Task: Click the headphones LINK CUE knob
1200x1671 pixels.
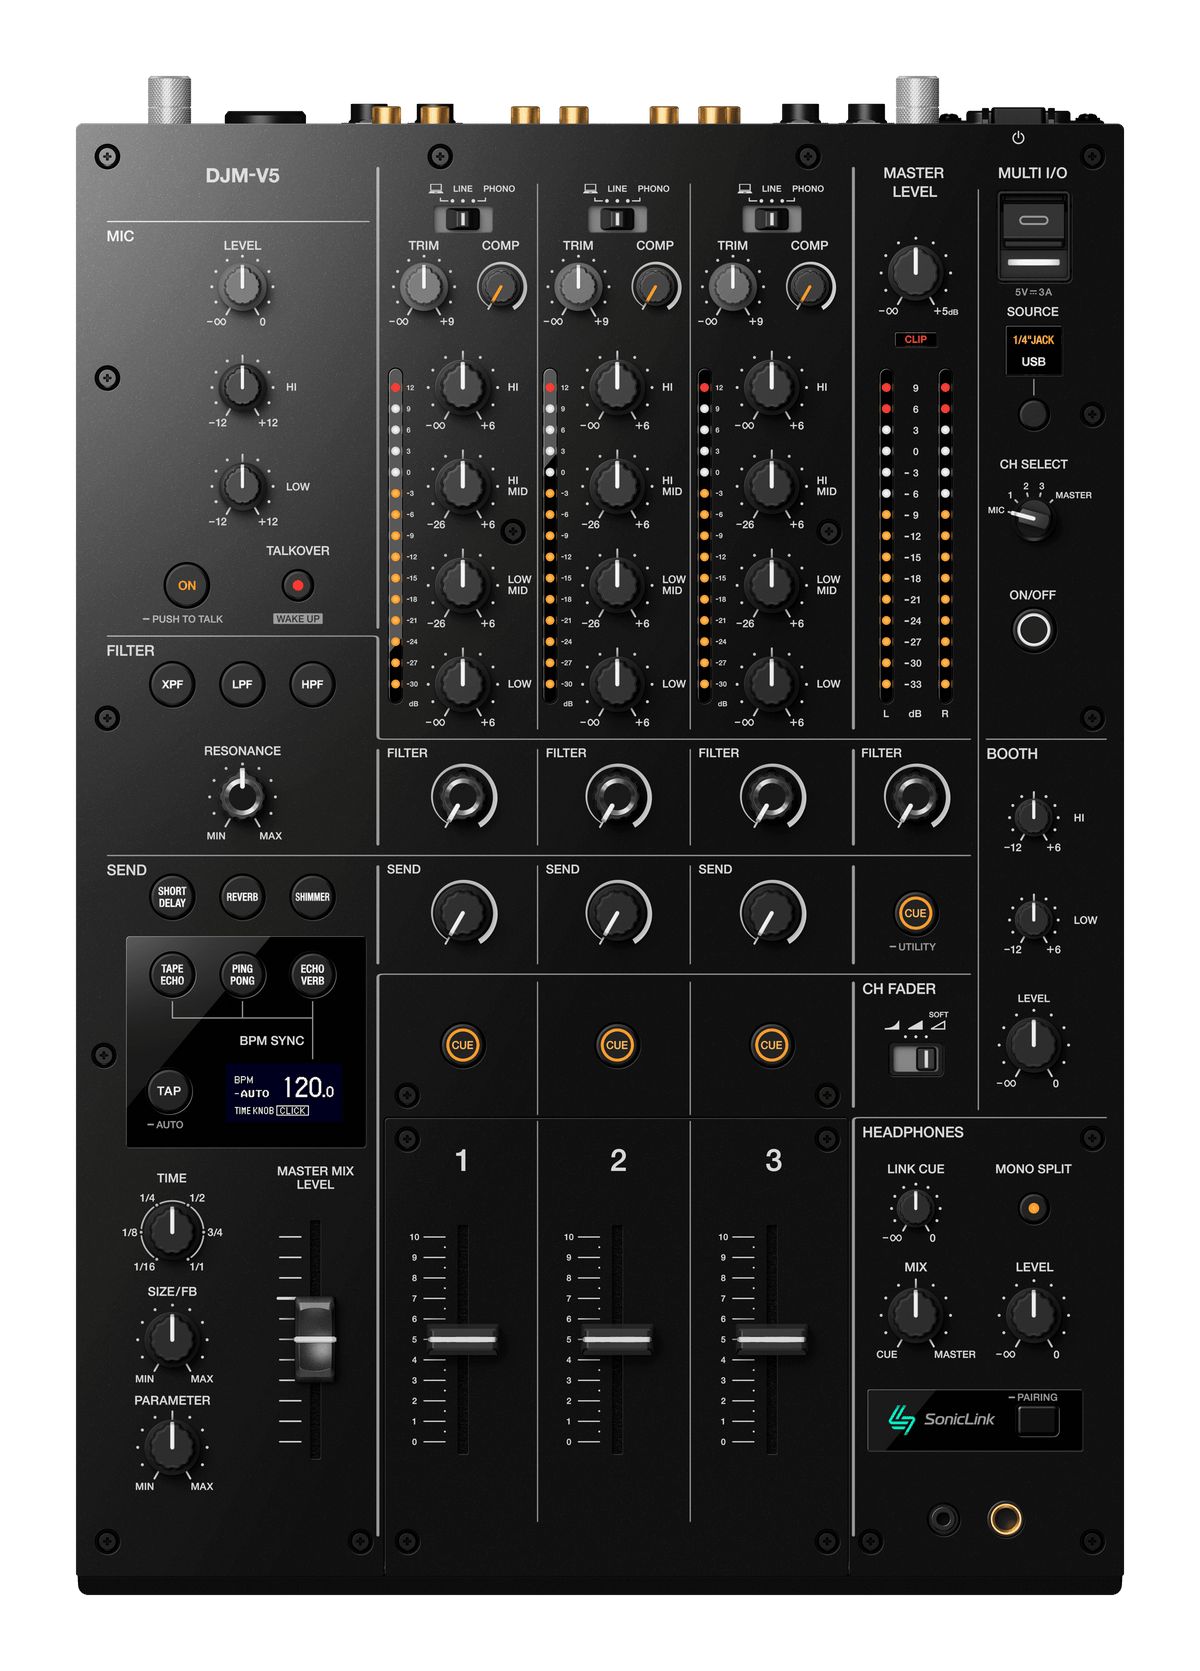Action: tap(915, 1208)
